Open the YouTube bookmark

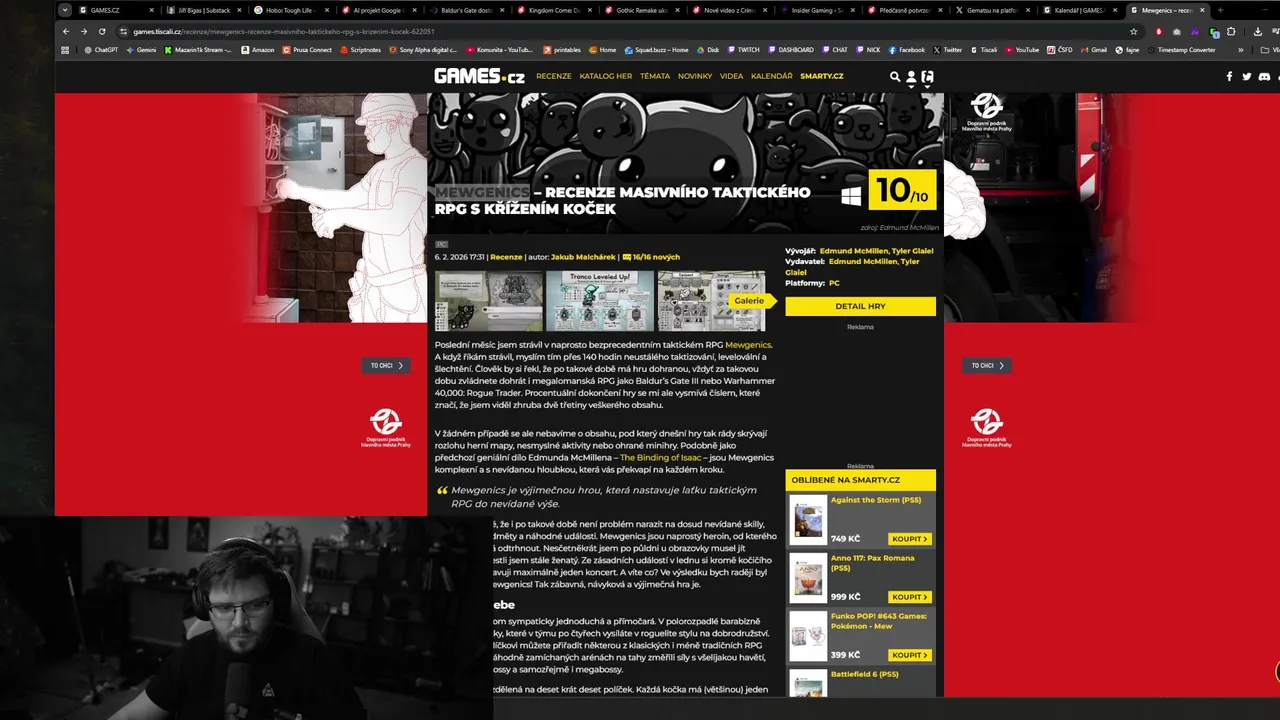tap(1022, 49)
